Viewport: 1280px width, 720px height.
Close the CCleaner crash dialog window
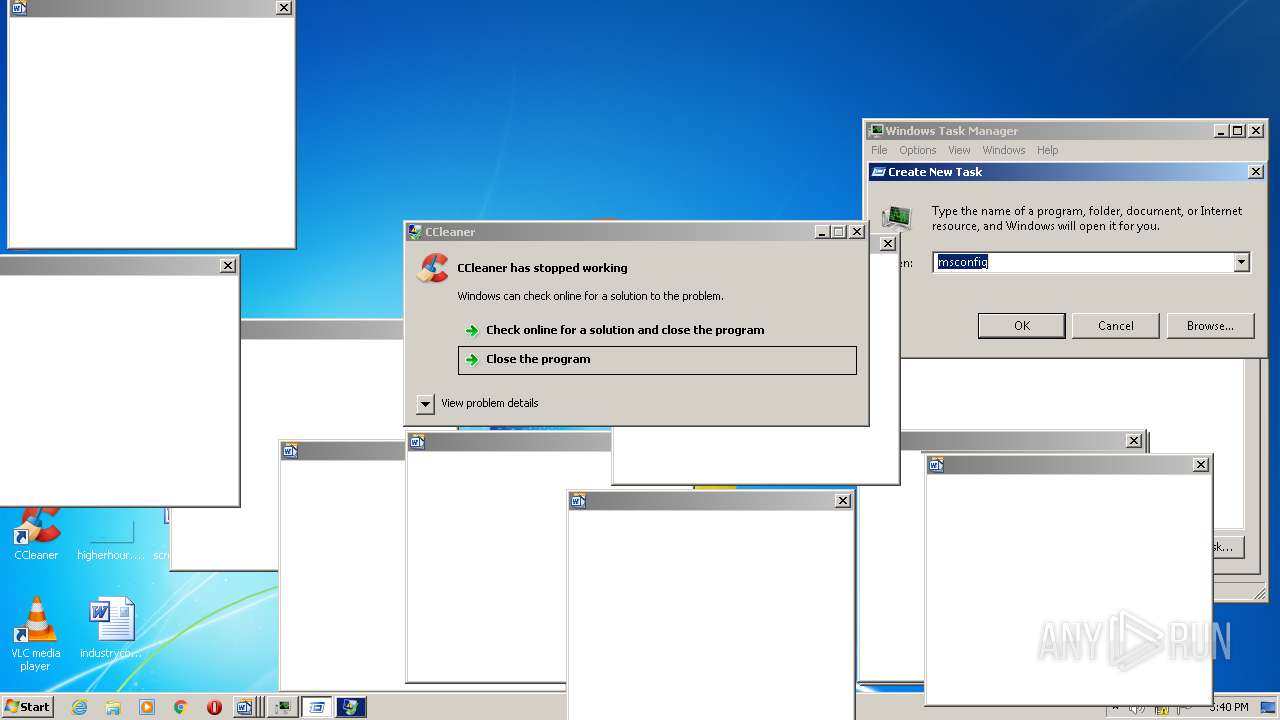pyautogui.click(x=857, y=232)
